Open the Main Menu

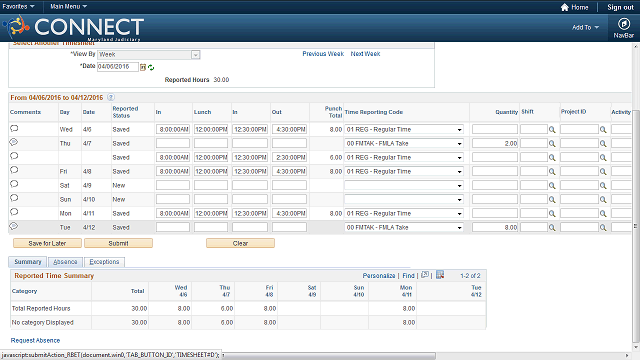pos(68,7)
